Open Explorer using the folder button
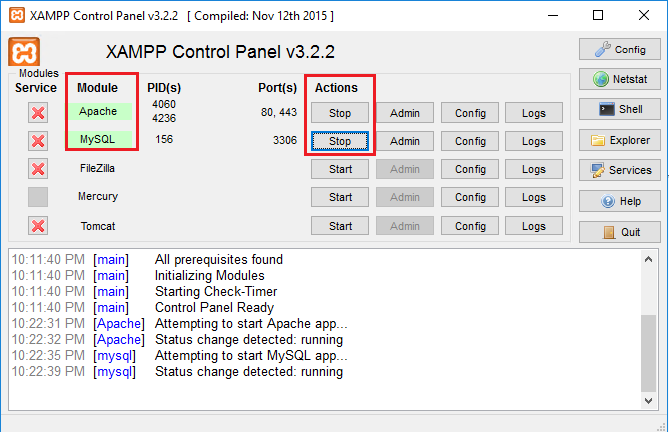 pos(620,140)
